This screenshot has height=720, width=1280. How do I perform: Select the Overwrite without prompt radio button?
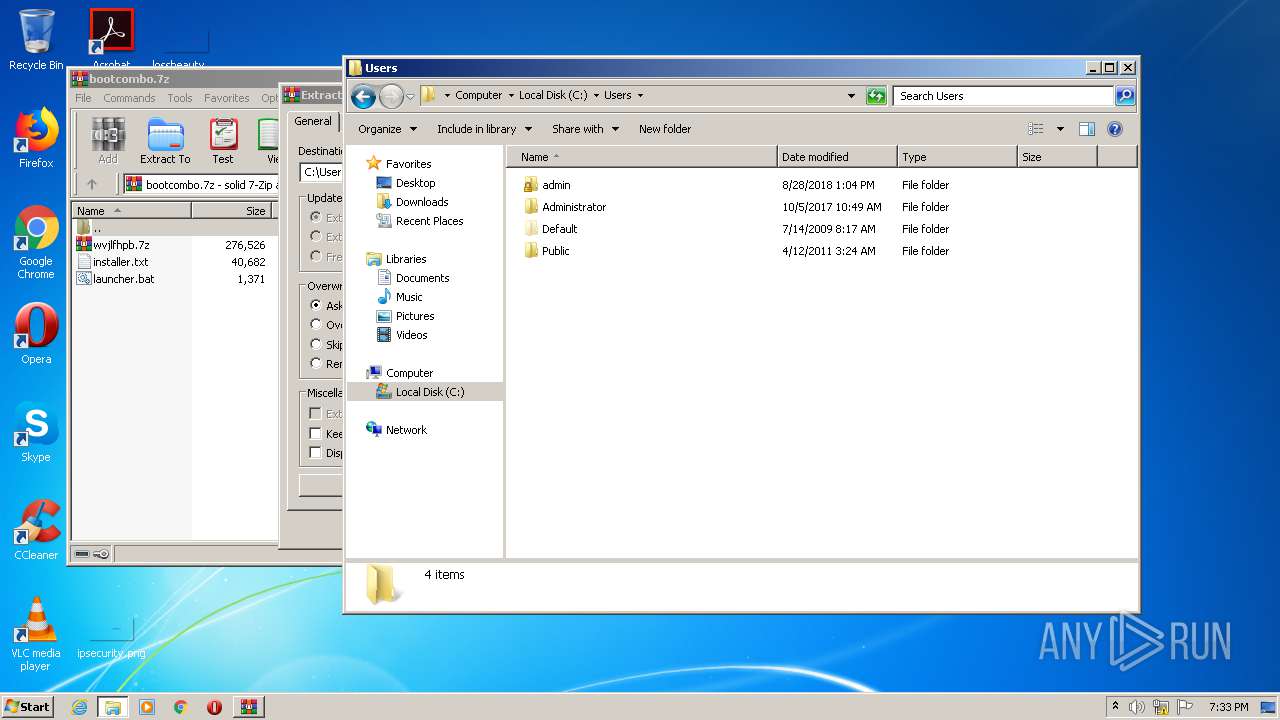point(316,324)
